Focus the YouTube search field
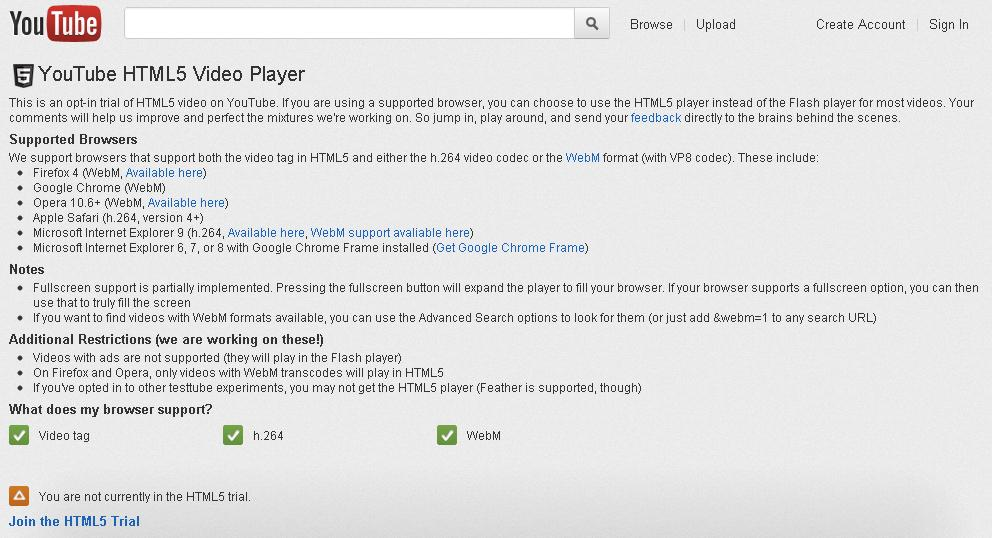 click(x=349, y=23)
